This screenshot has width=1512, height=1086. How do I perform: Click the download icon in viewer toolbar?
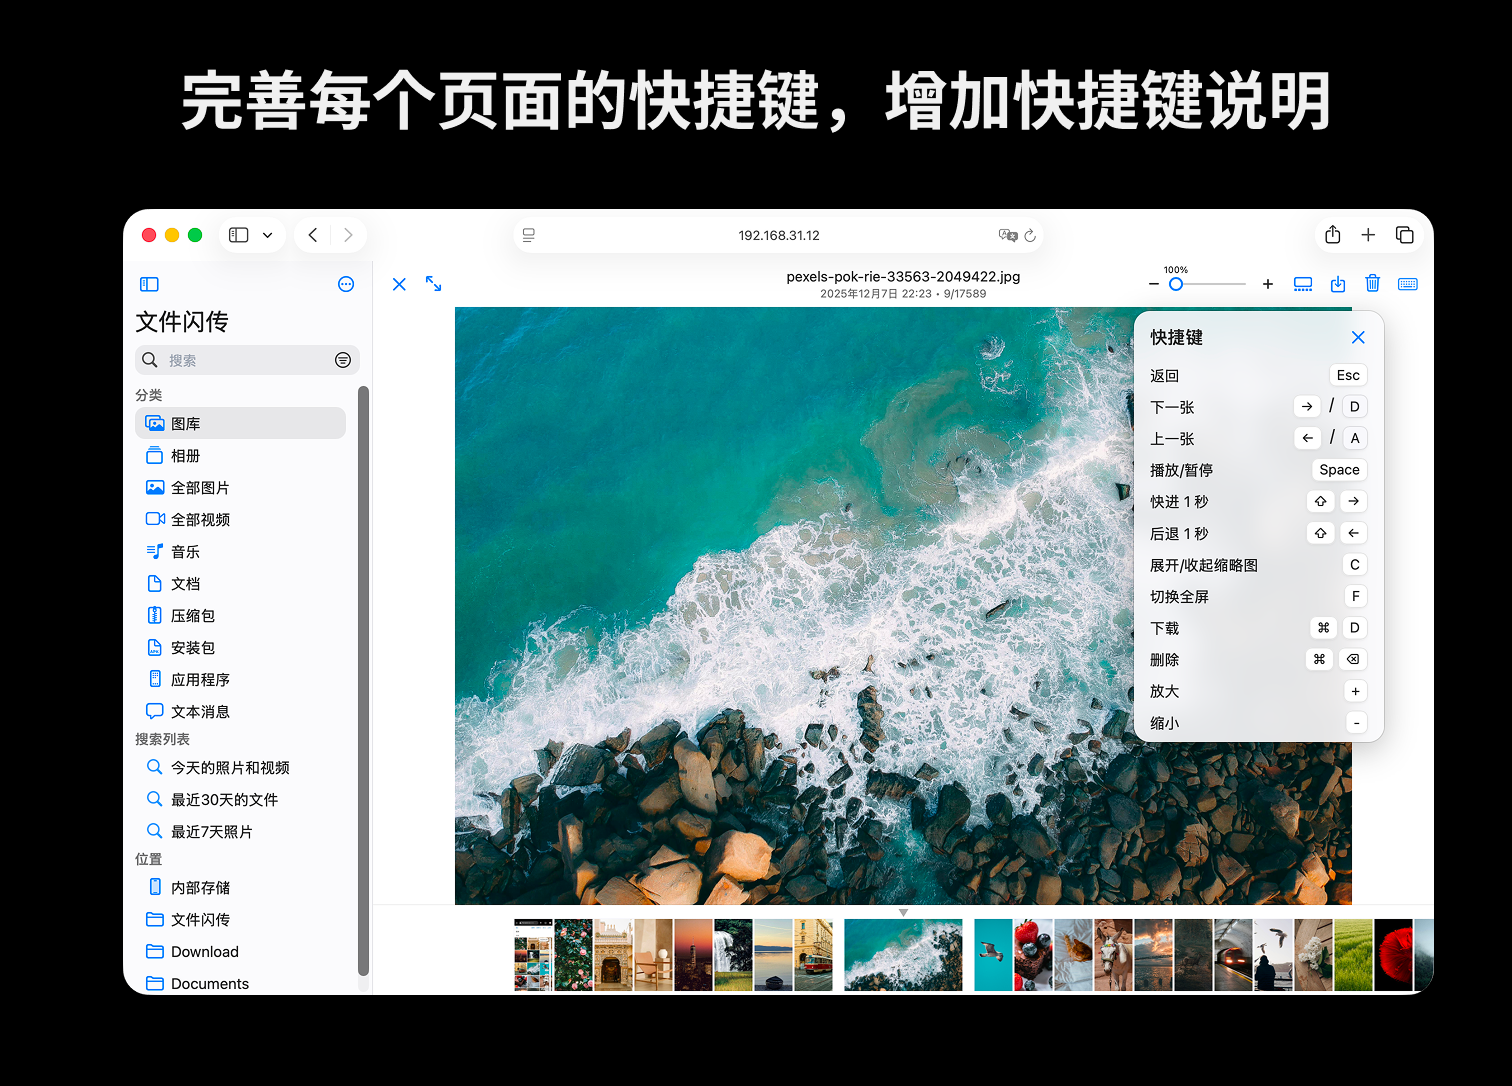coord(1338,284)
